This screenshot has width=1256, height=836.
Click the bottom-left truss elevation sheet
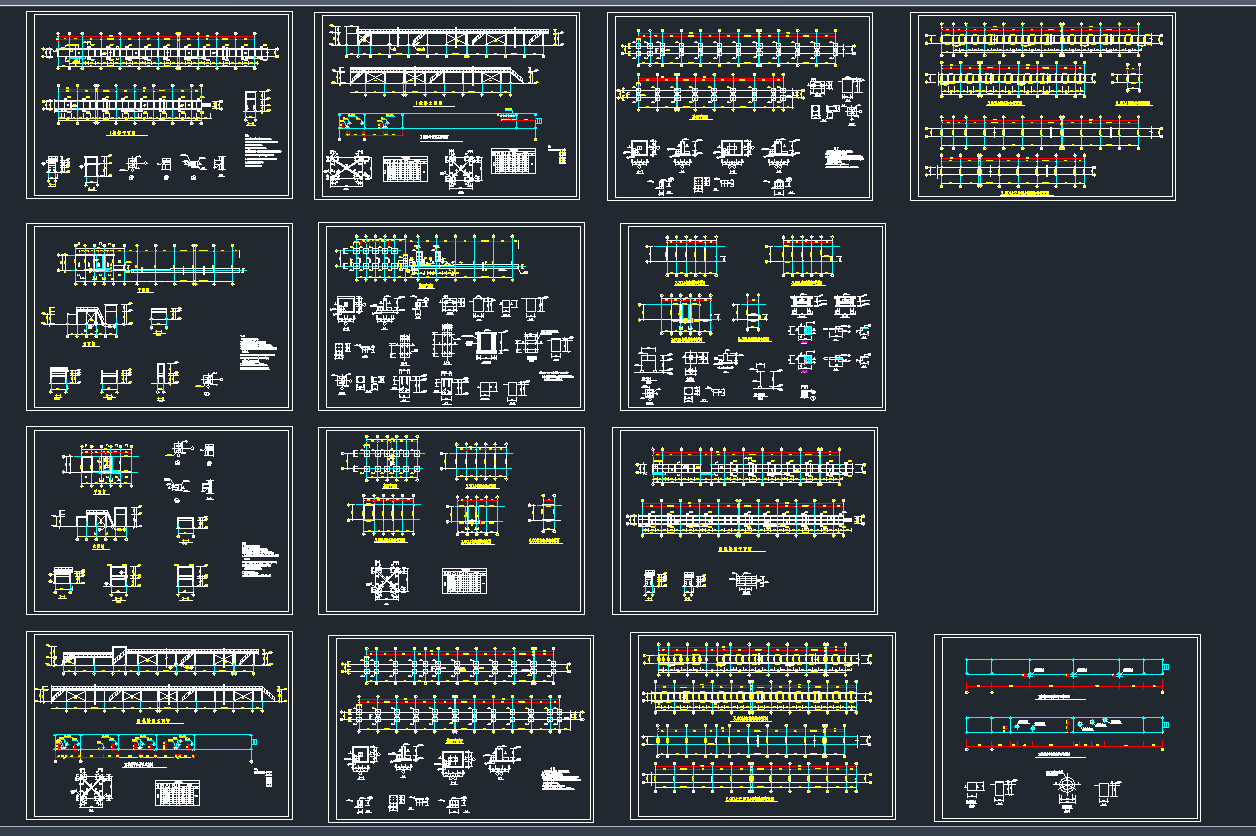(x=159, y=725)
